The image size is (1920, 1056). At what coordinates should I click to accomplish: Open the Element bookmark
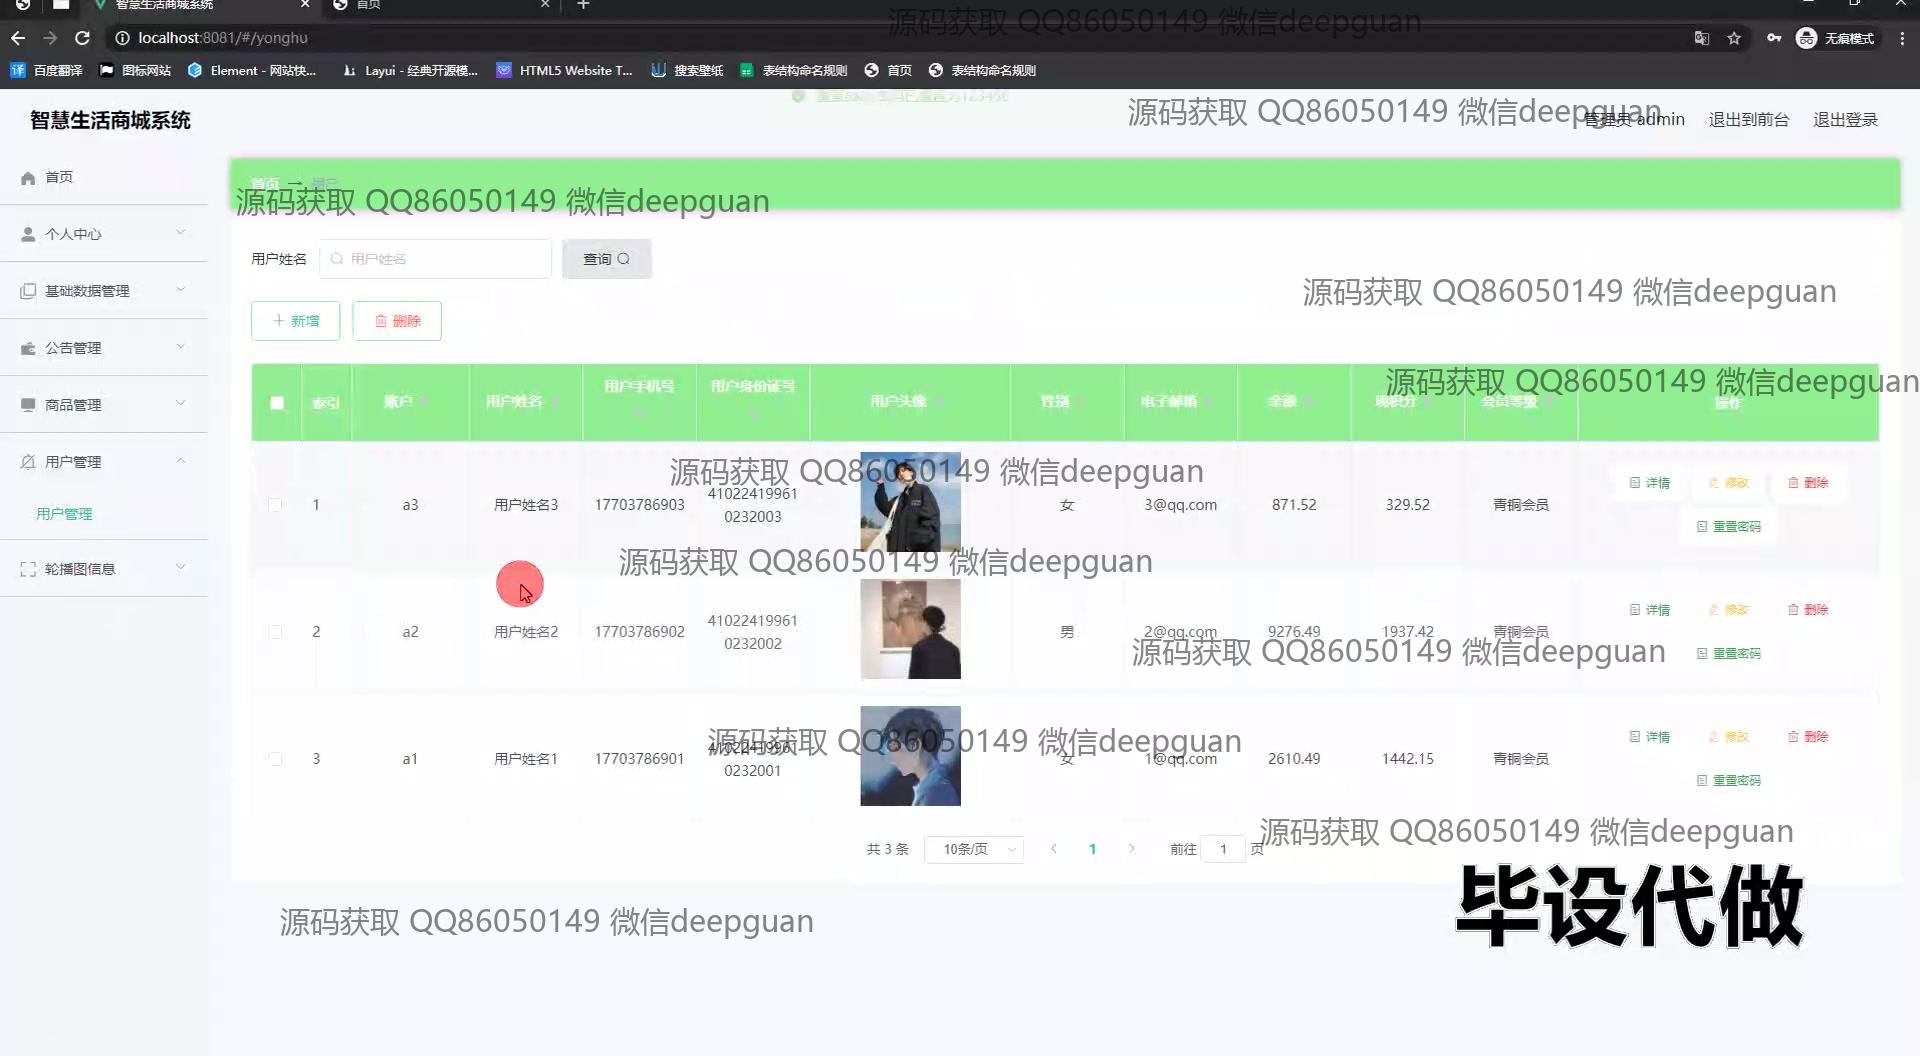pos(252,70)
